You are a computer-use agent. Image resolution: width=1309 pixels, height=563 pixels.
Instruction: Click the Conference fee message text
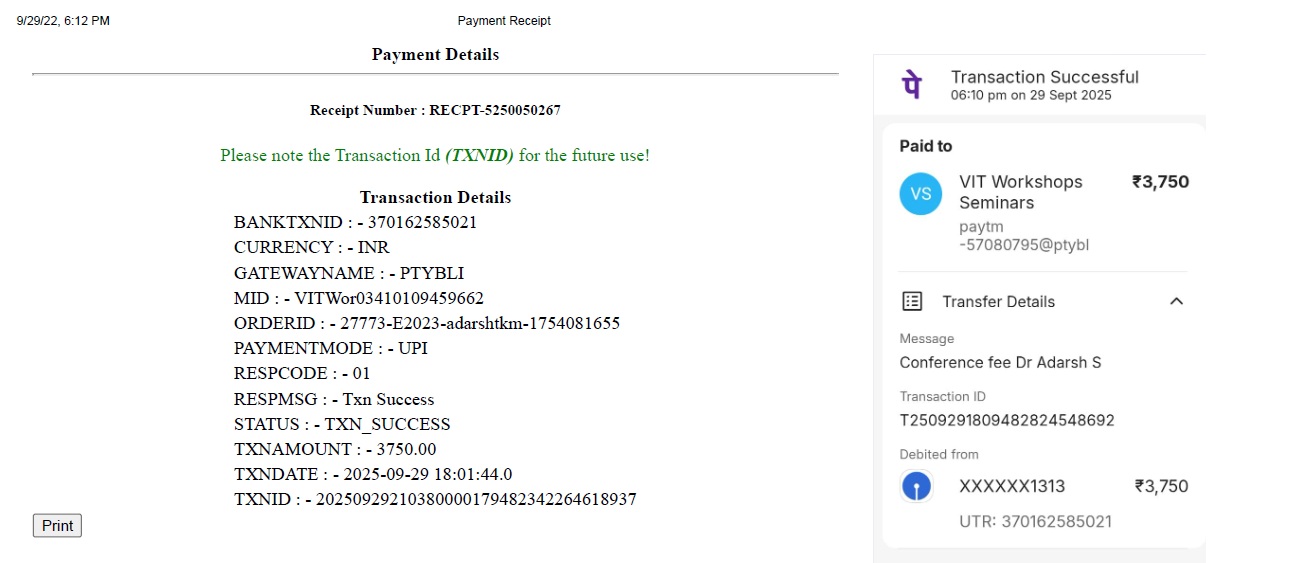pyautogui.click(x=1000, y=362)
